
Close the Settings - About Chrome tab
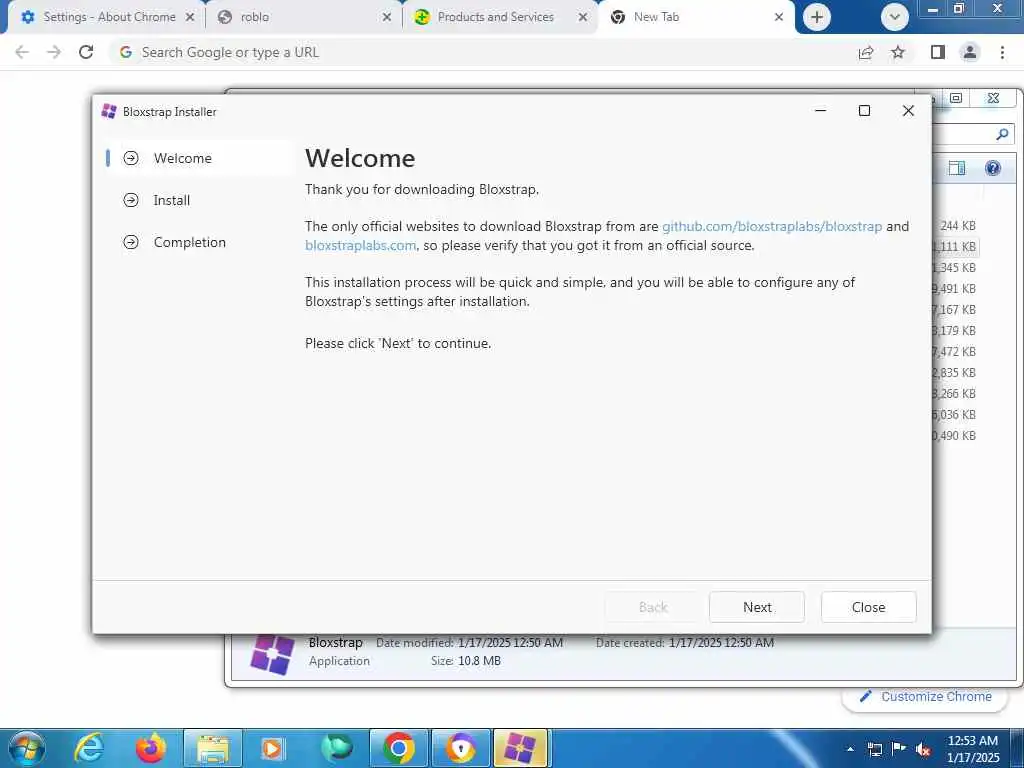click(x=190, y=17)
